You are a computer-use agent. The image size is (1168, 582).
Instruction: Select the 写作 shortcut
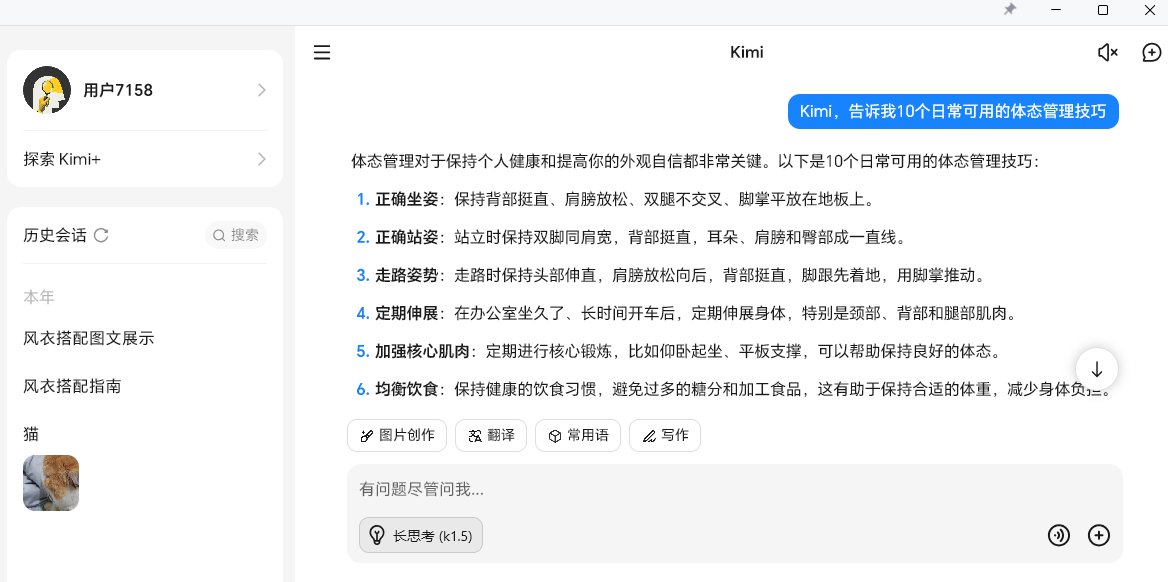(x=664, y=436)
